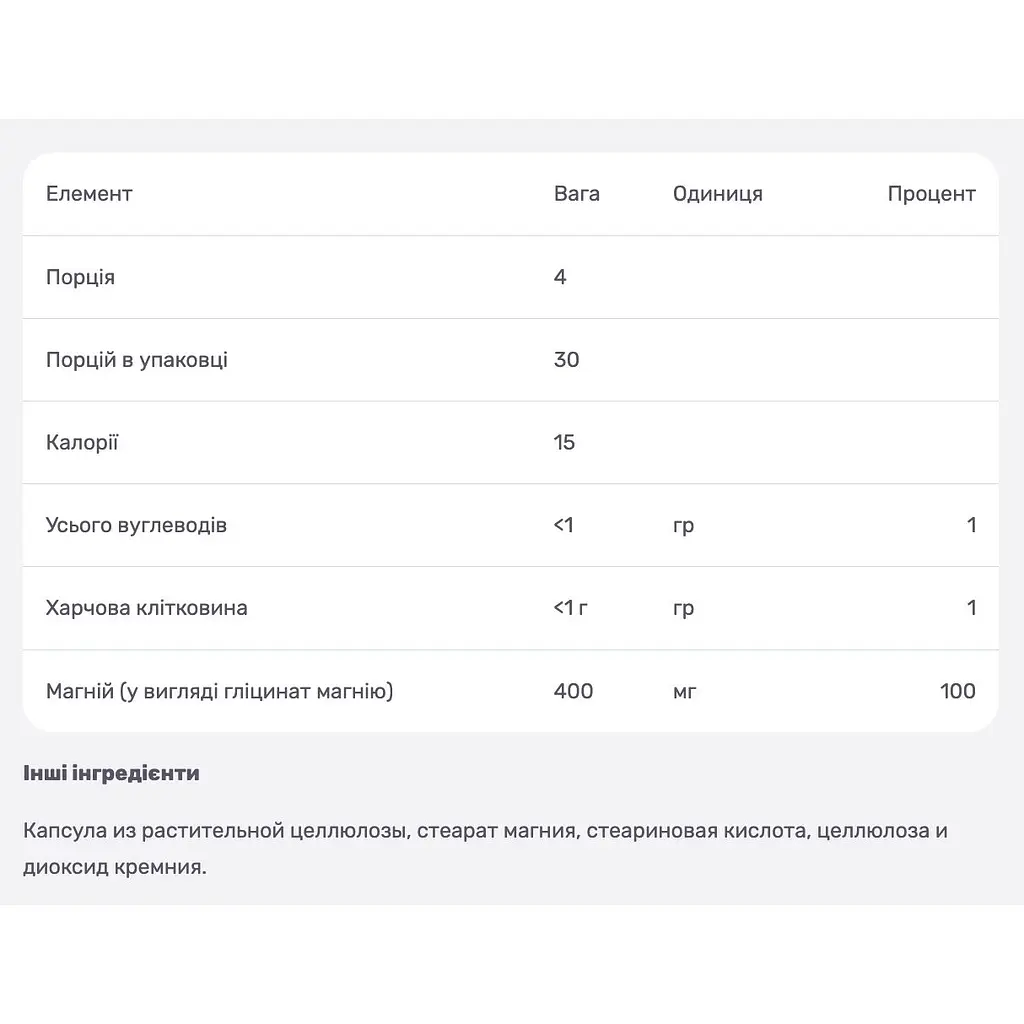Click the Елемент column header
This screenshot has height=1024, width=1024.
tap(89, 194)
